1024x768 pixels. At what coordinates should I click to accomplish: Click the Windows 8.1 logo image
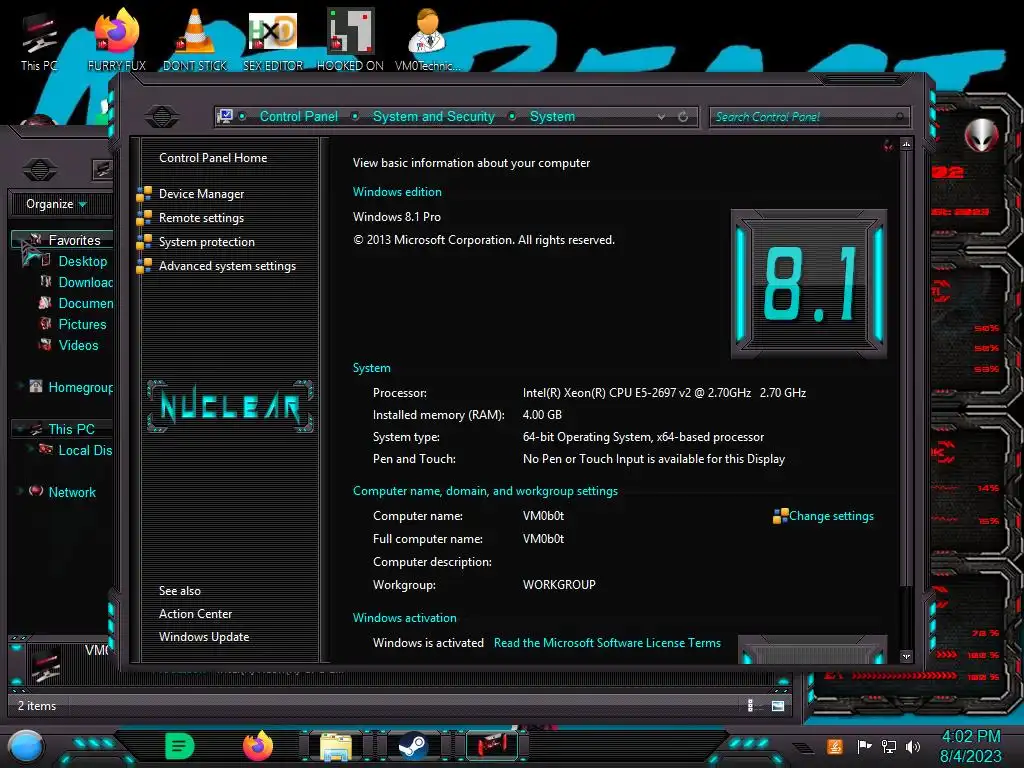pos(808,283)
